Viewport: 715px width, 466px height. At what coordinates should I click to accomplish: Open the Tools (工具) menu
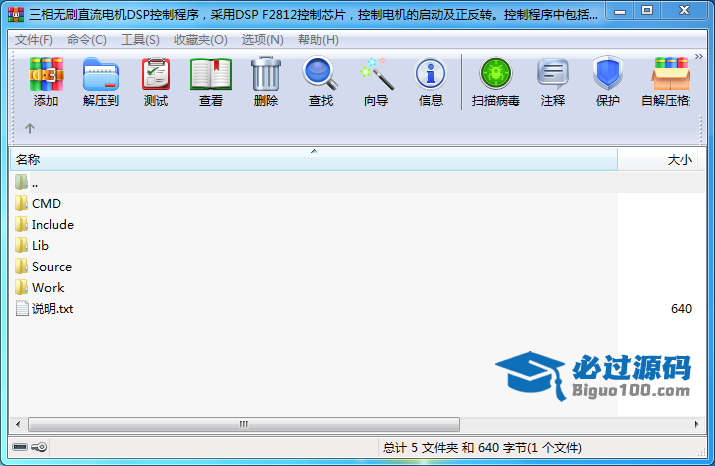[x=140, y=40]
